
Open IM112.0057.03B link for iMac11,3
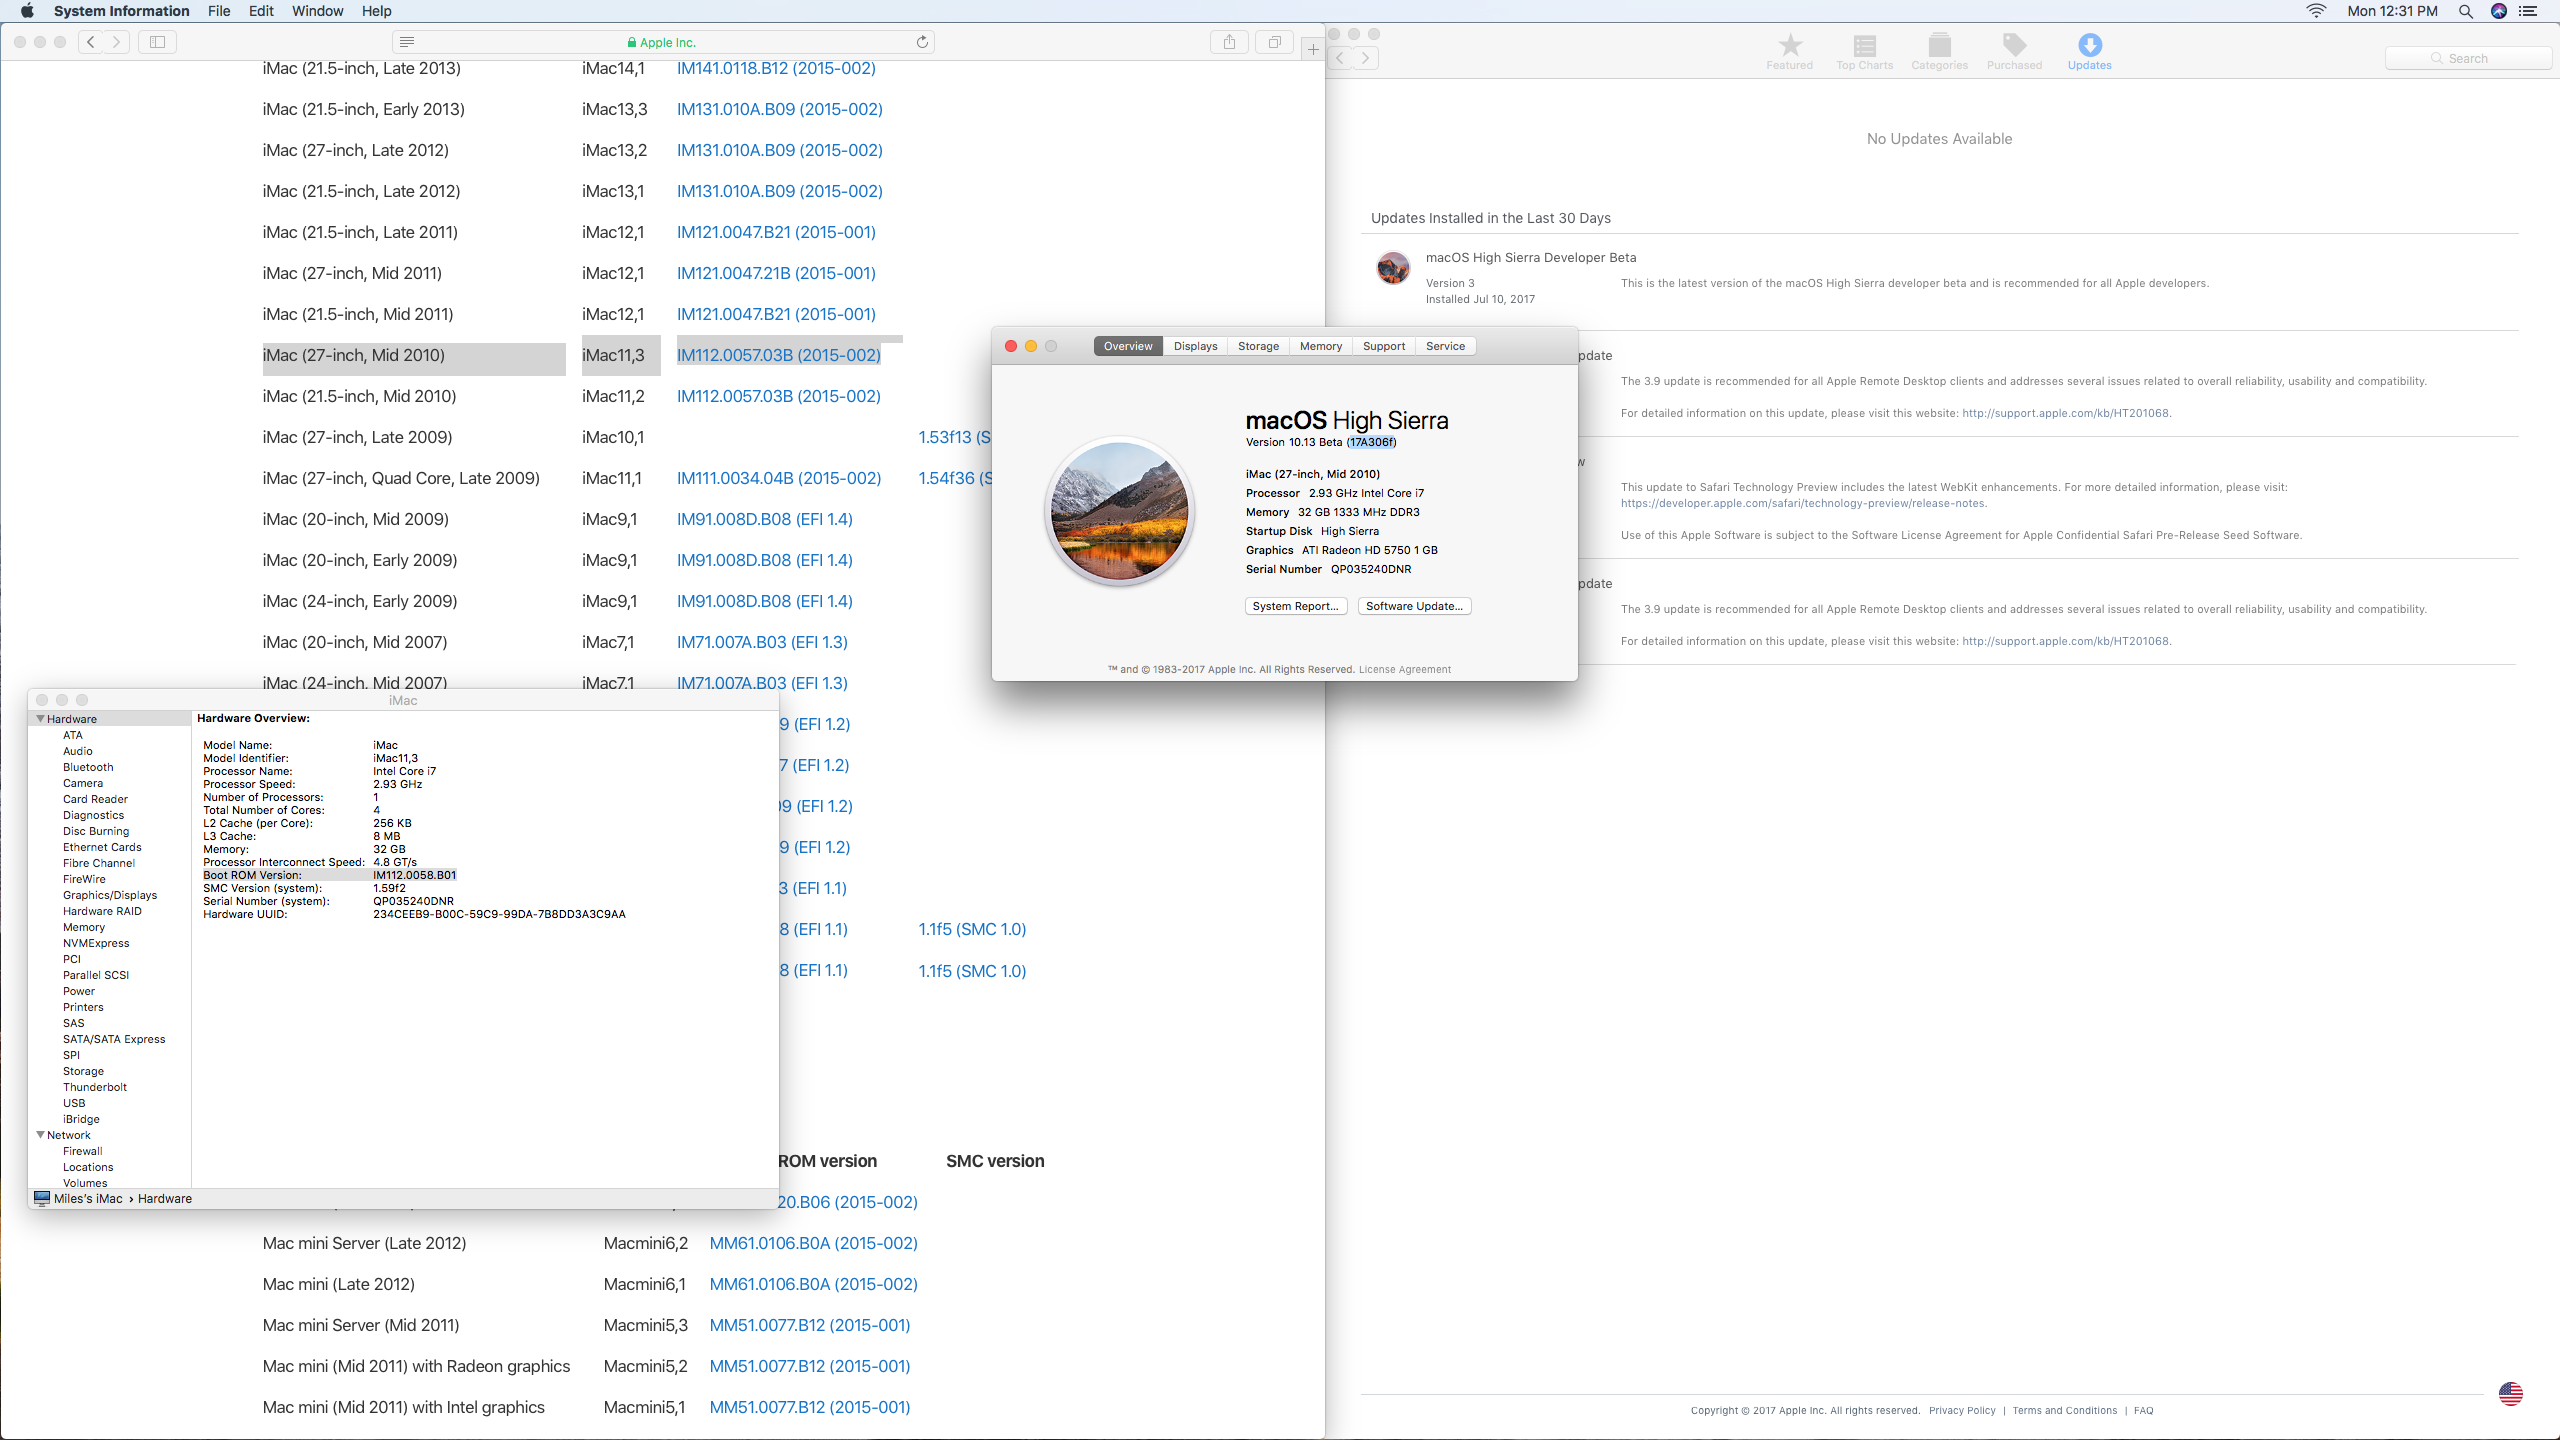[x=779, y=355]
